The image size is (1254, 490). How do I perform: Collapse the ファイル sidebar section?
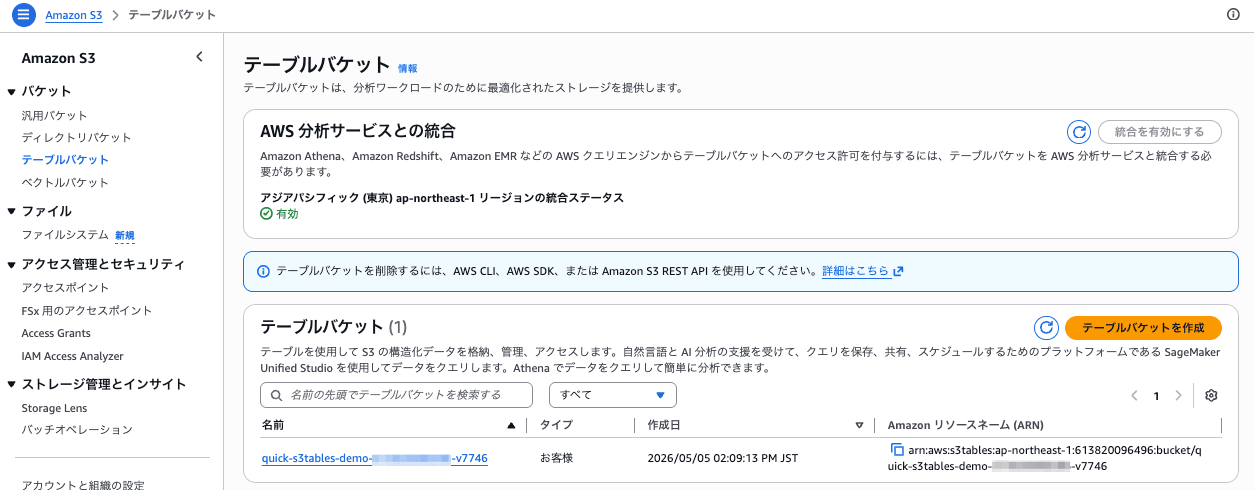tap(12, 212)
